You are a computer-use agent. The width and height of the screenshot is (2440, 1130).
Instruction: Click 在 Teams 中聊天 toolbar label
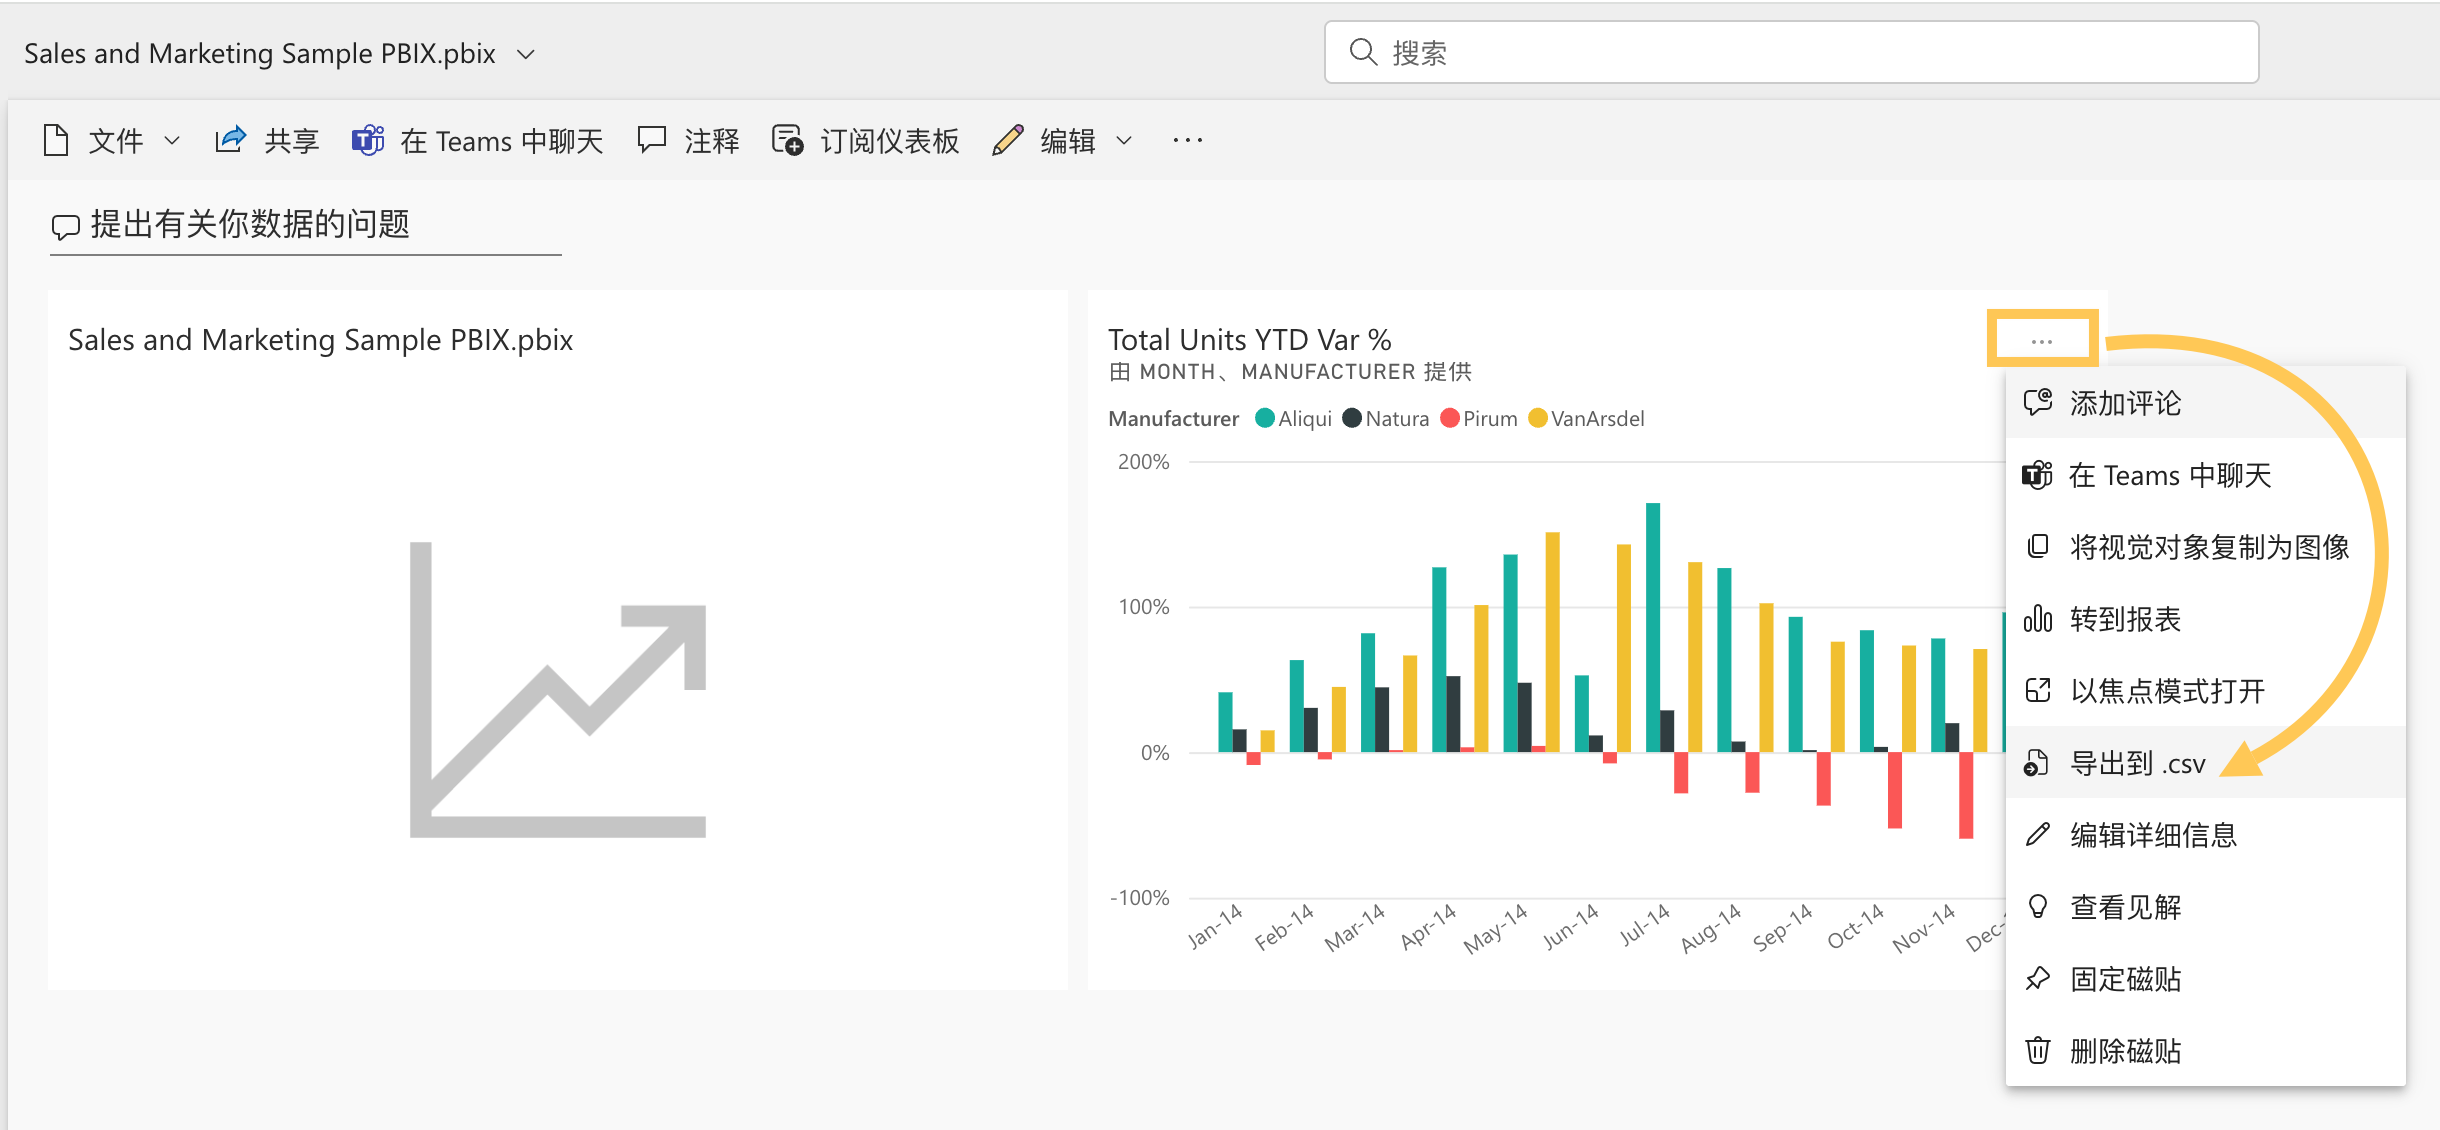(502, 141)
